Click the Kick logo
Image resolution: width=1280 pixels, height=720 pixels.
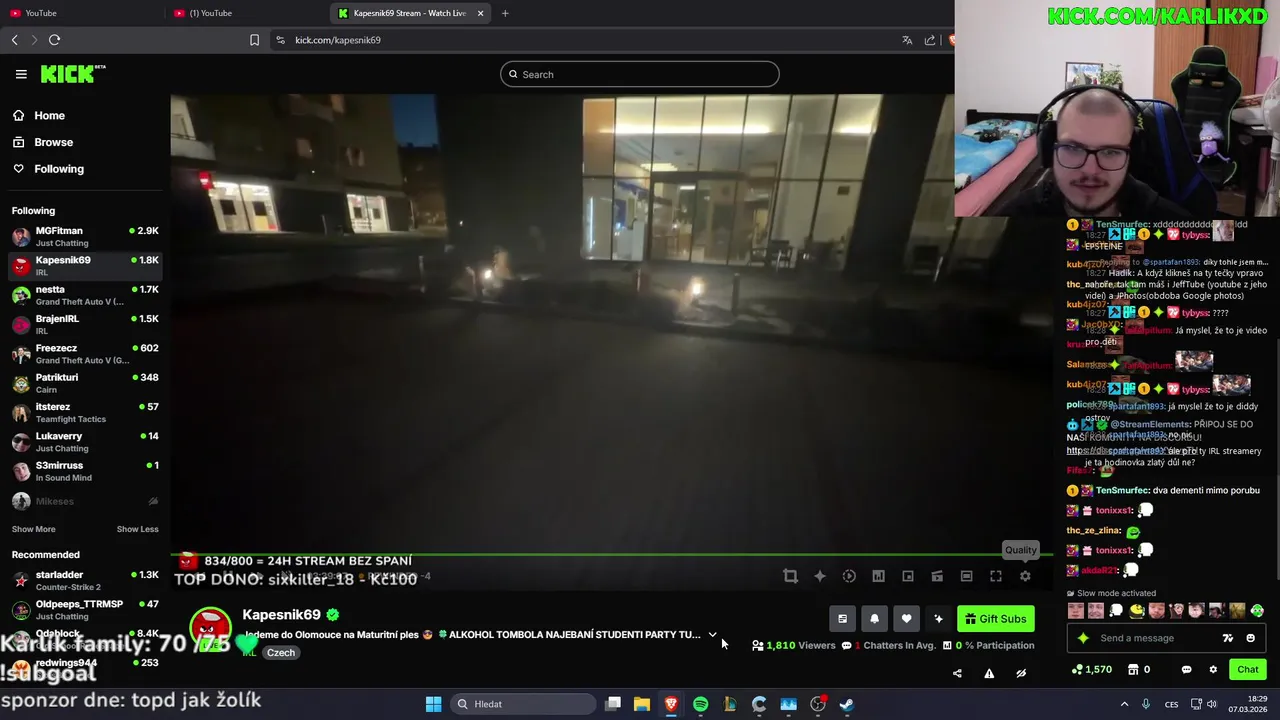click(72, 74)
